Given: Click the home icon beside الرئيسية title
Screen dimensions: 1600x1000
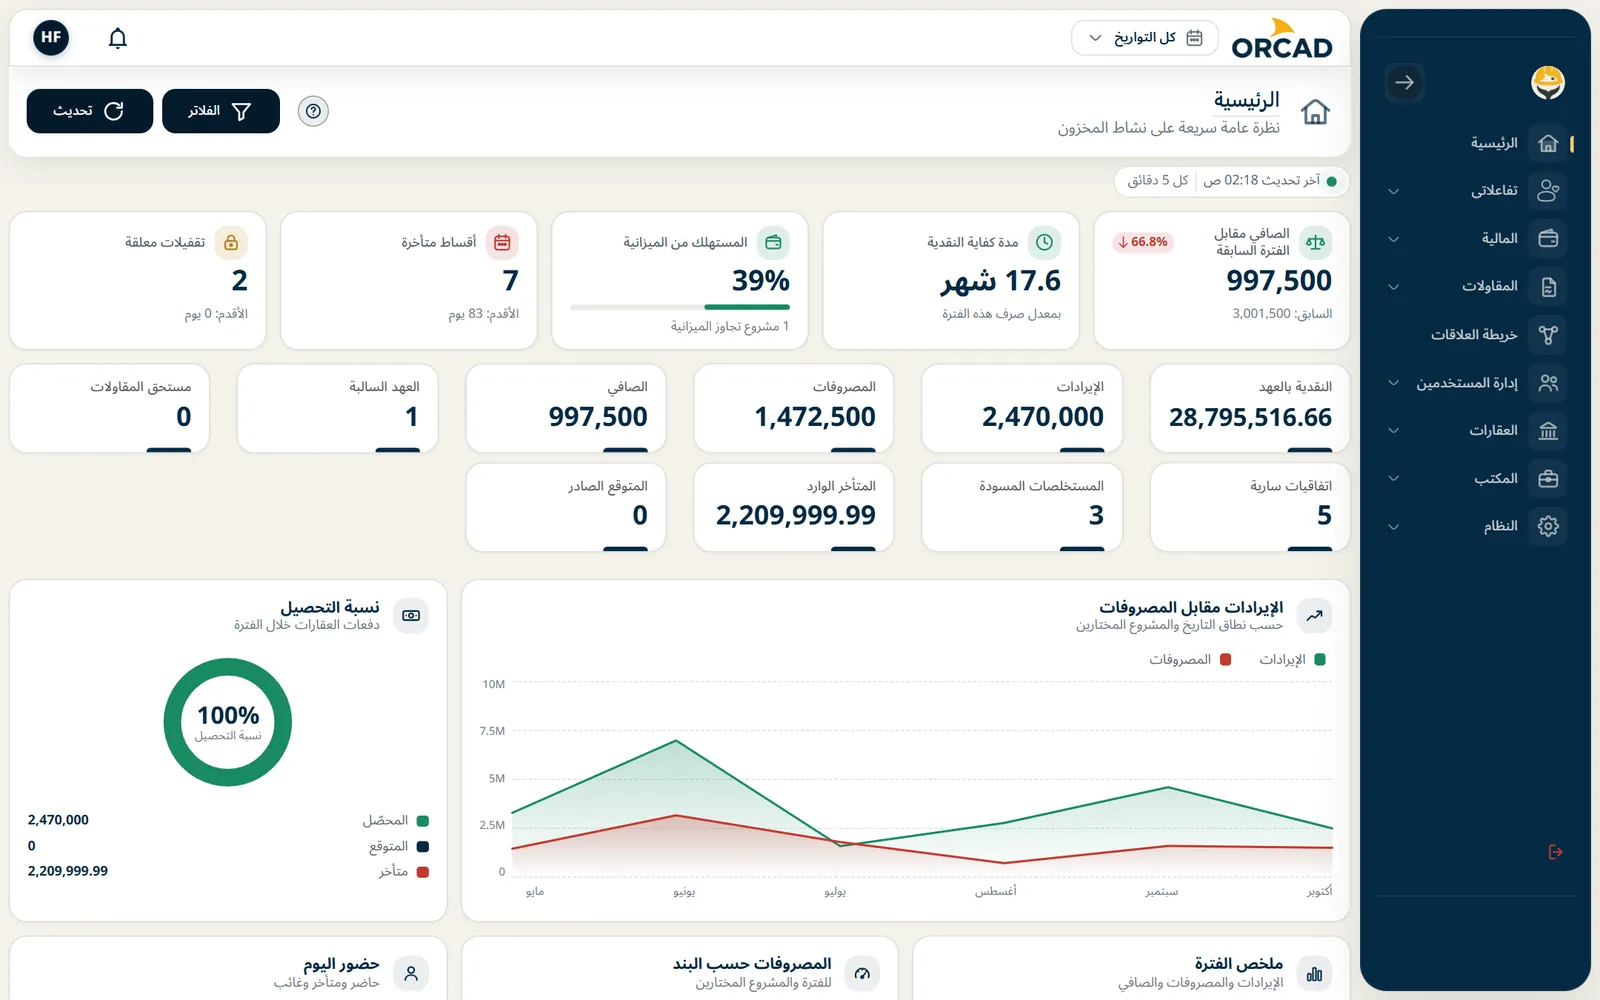Looking at the screenshot, I should pos(1315,112).
